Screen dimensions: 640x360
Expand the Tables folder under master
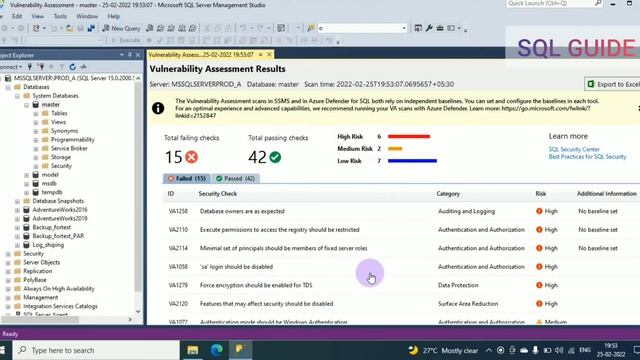(x=36, y=113)
